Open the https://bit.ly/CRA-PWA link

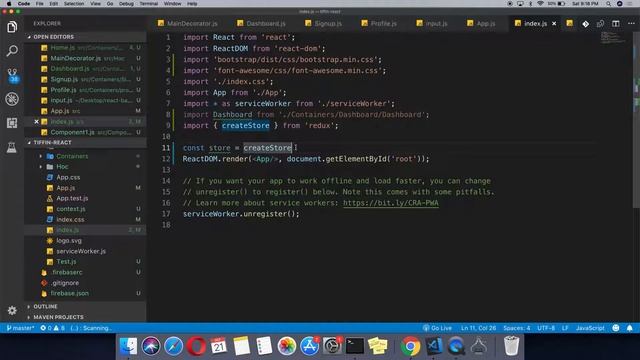click(391, 203)
